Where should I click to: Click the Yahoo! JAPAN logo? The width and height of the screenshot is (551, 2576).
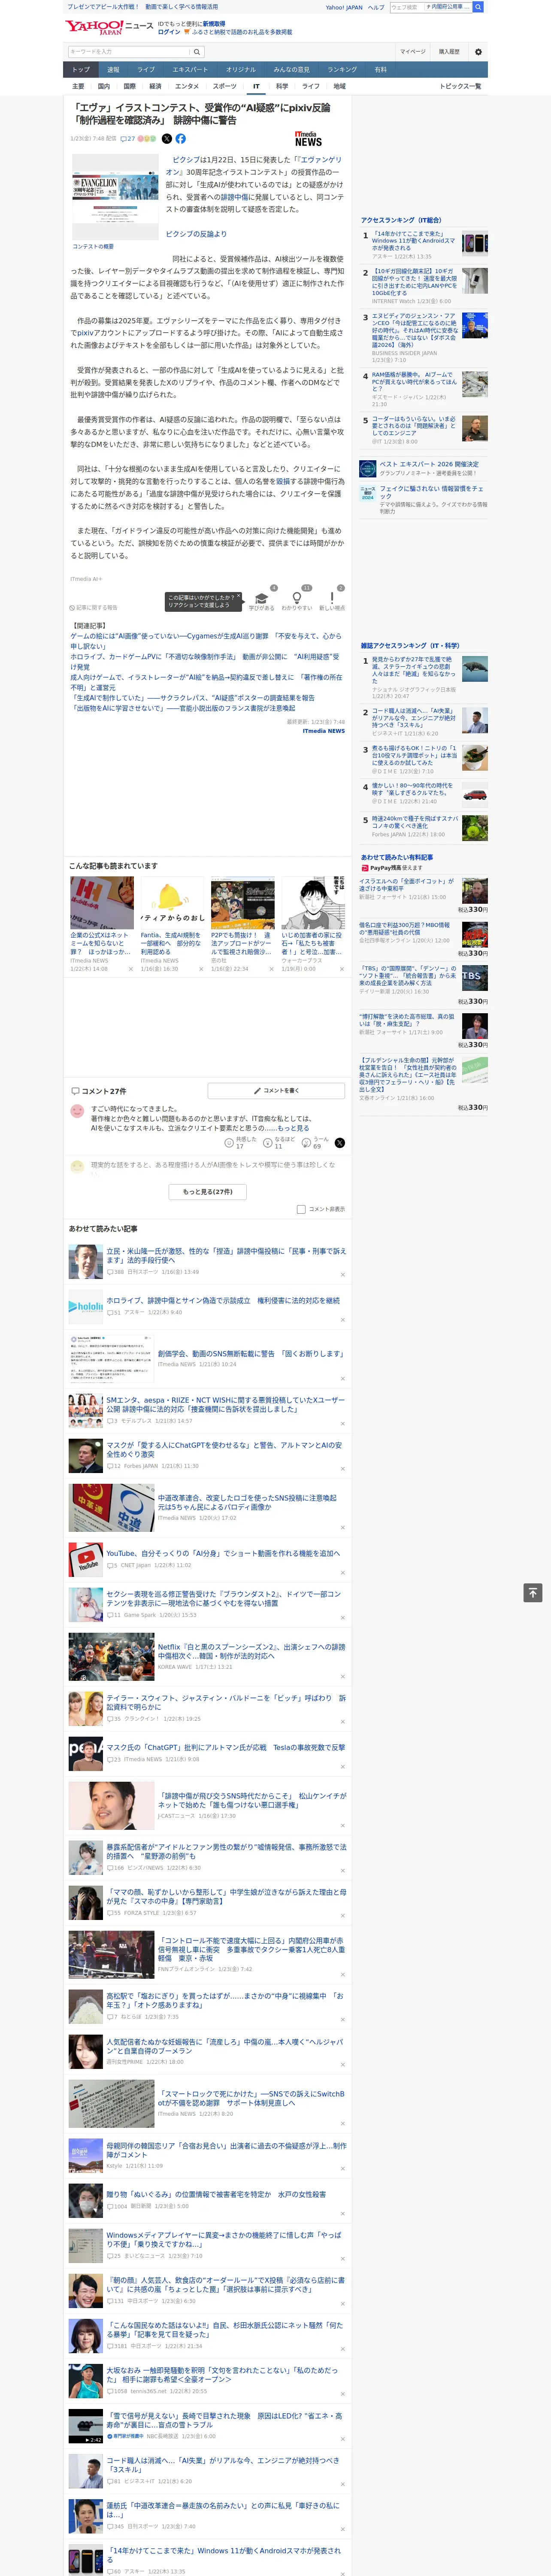pos(95,27)
